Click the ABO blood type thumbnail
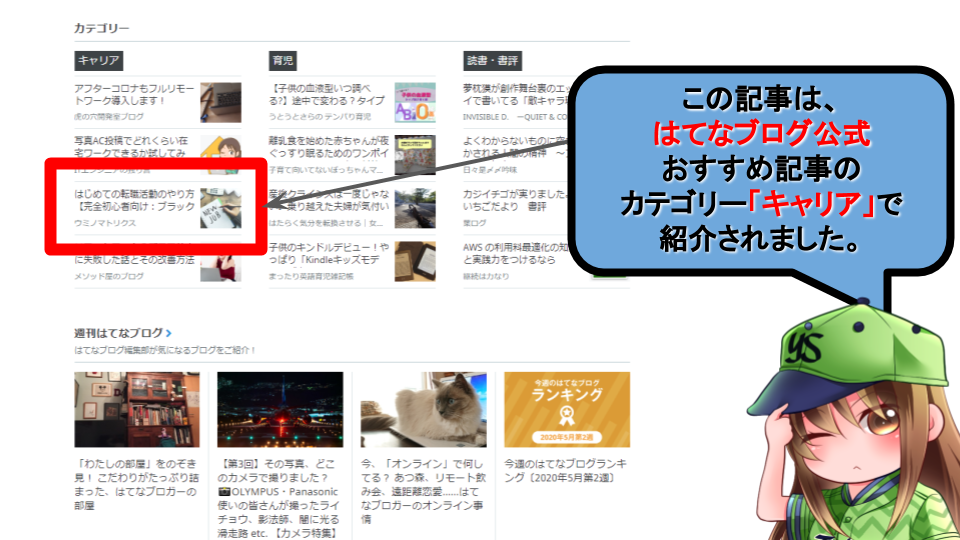This screenshot has width=960, height=540. click(x=415, y=103)
